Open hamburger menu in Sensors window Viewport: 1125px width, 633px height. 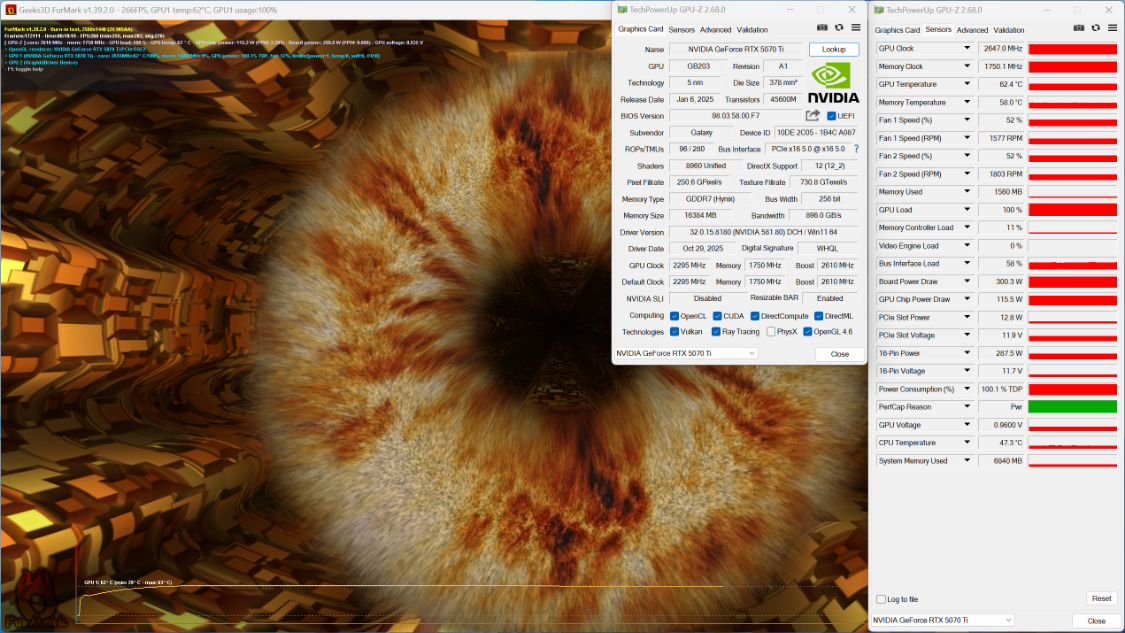[1112, 28]
